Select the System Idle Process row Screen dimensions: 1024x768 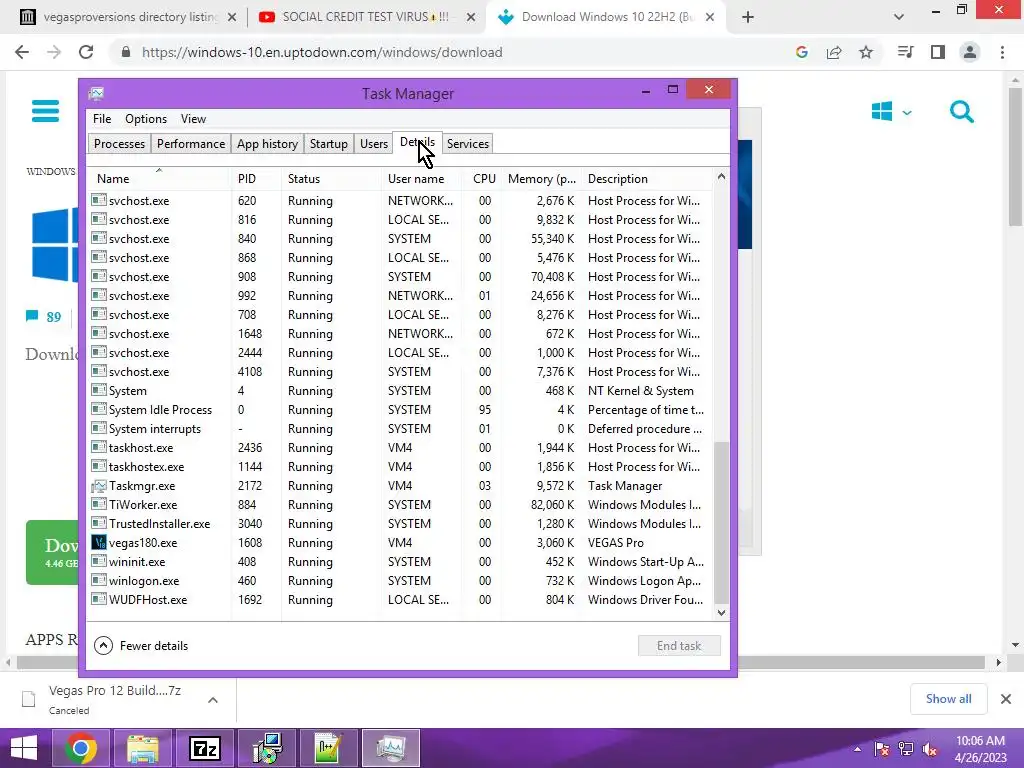tap(400, 409)
